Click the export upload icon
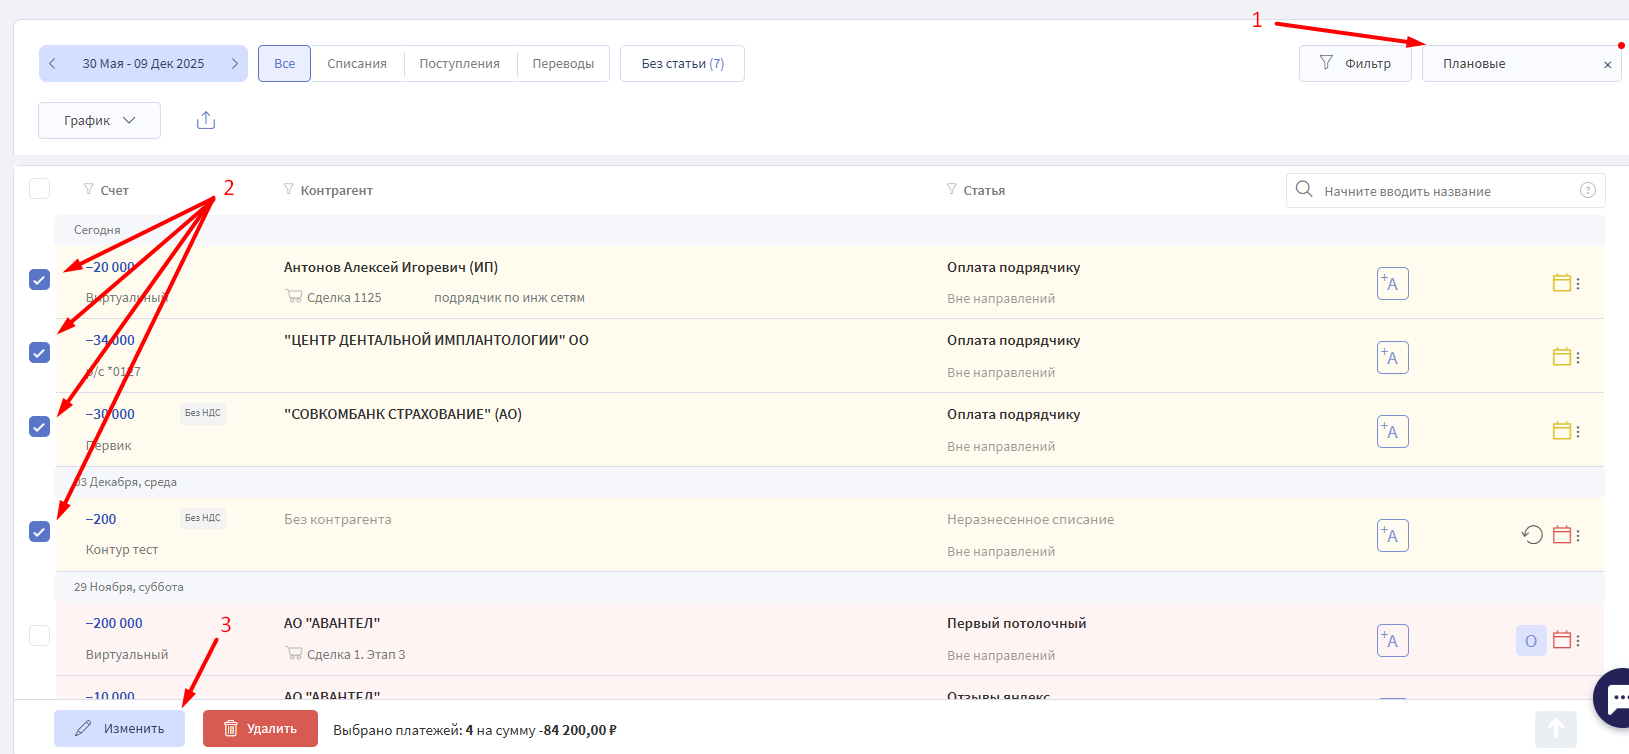The height and width of the screenshot is (754, 1629). tap(206, 120)
